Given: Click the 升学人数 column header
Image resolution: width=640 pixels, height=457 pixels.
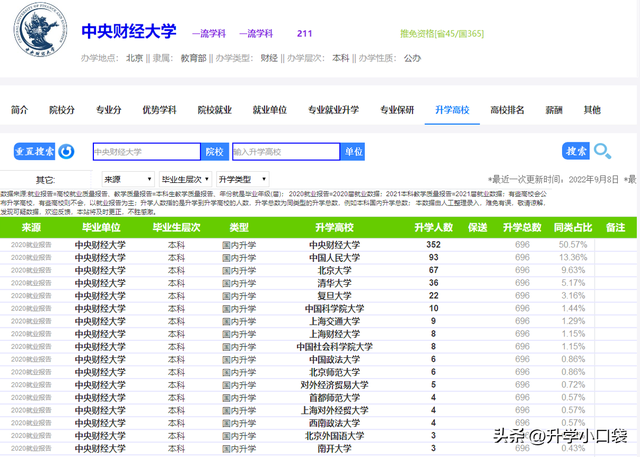Looking at the screenshot, I should (433, 228).
